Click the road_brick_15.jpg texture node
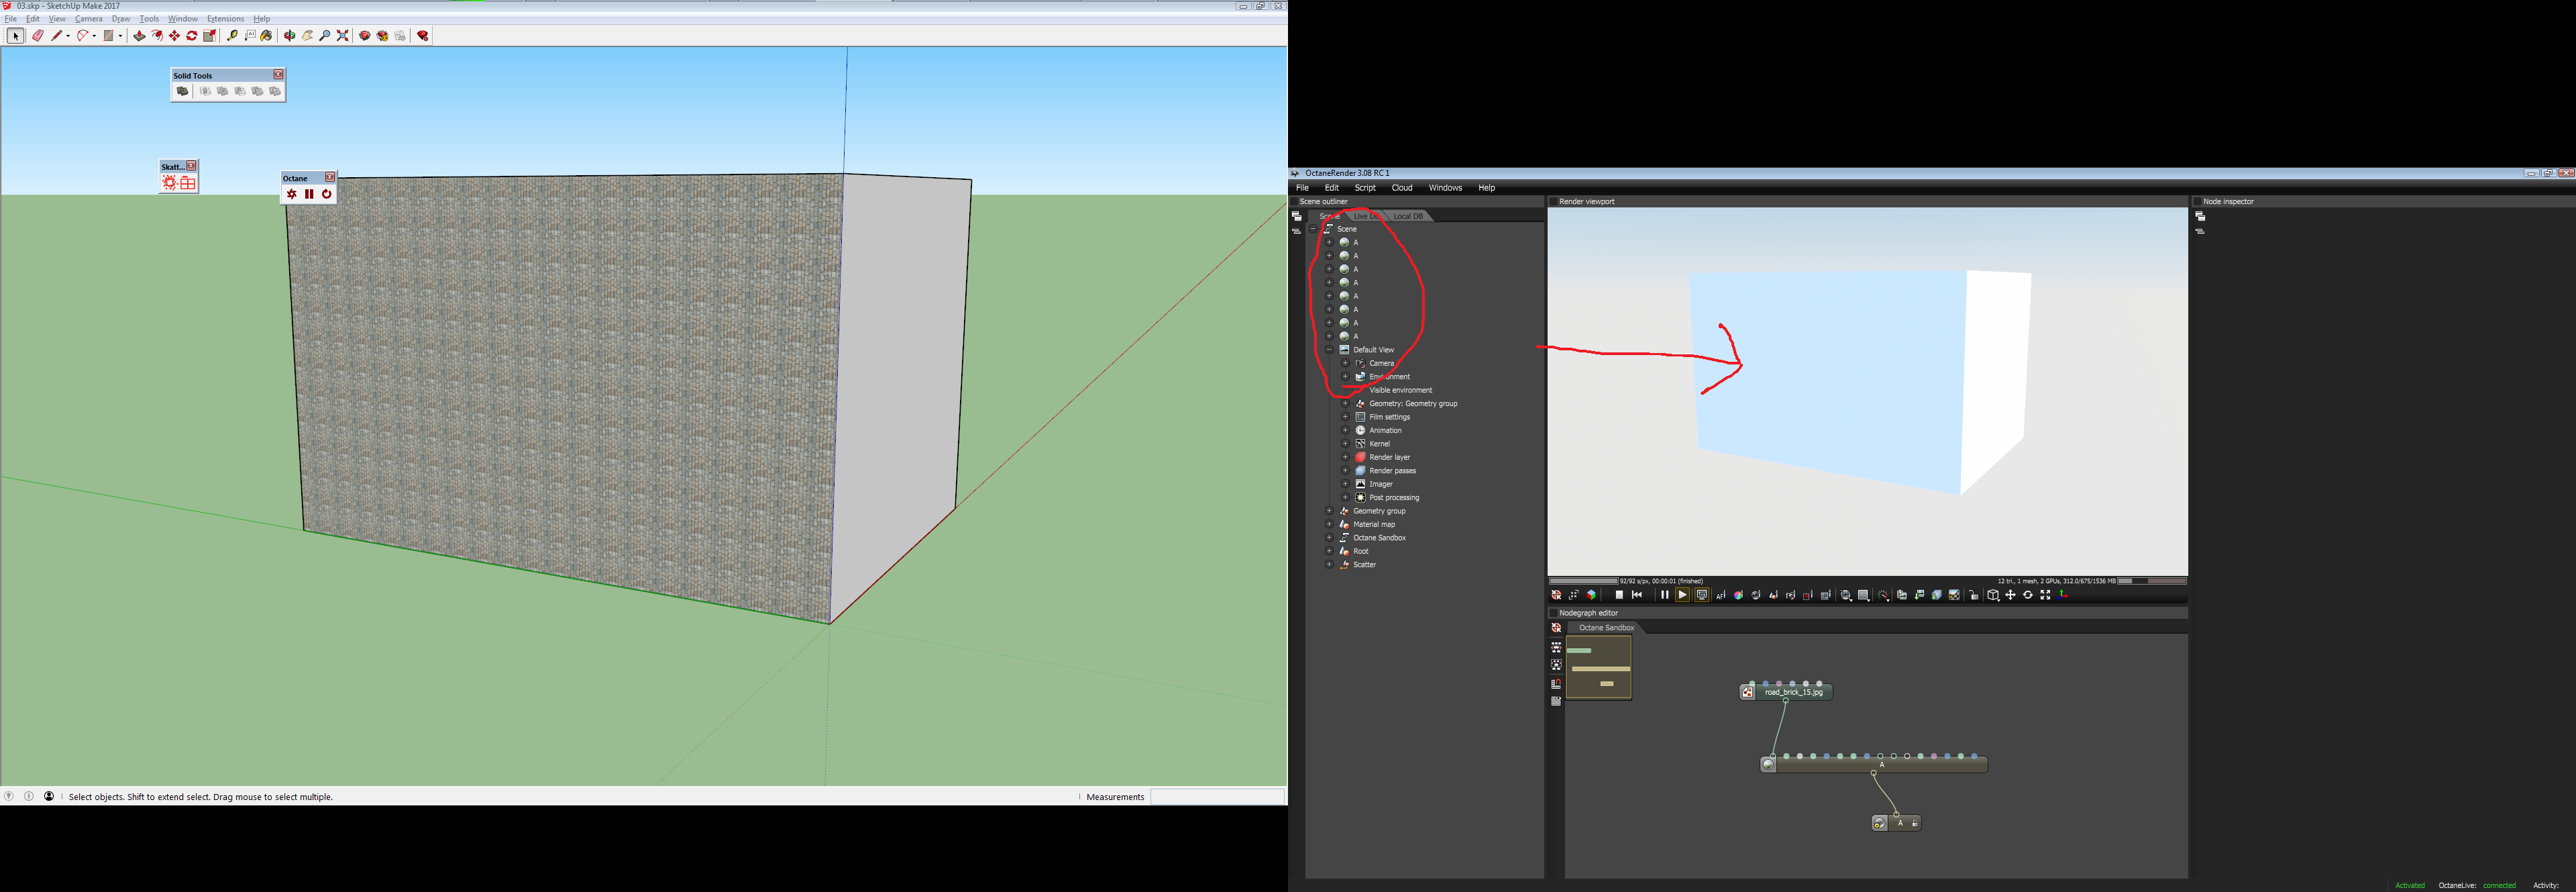Screen dimensions: 2576x892 (x=1793, y=692)
